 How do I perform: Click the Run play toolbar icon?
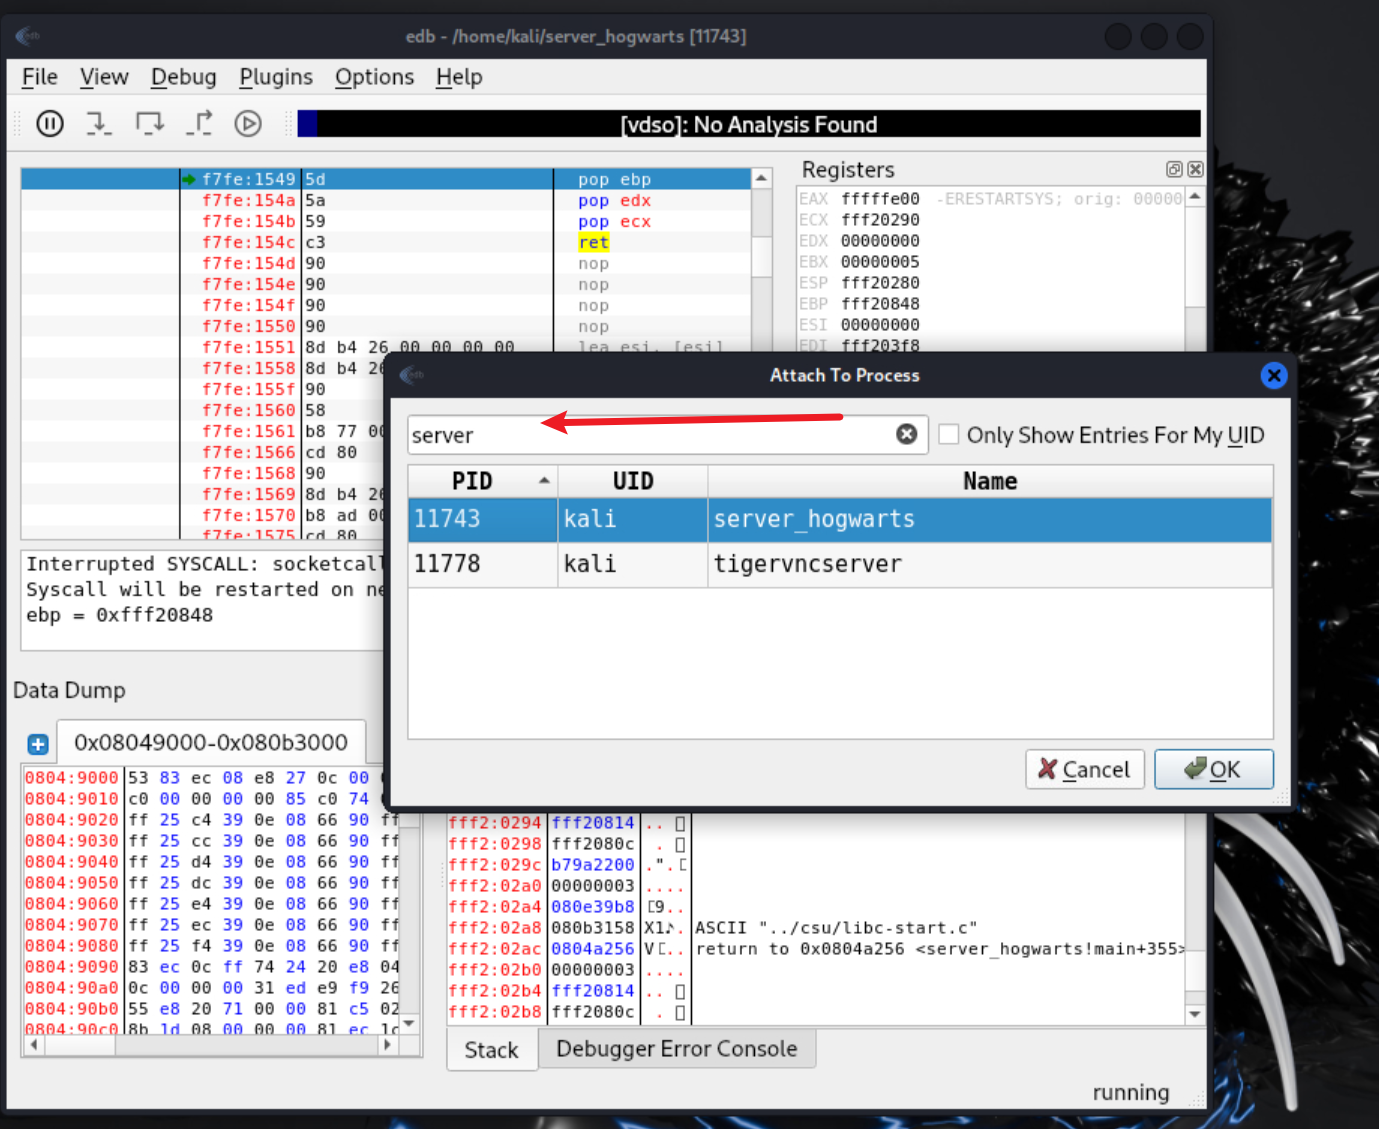point(248,123)
